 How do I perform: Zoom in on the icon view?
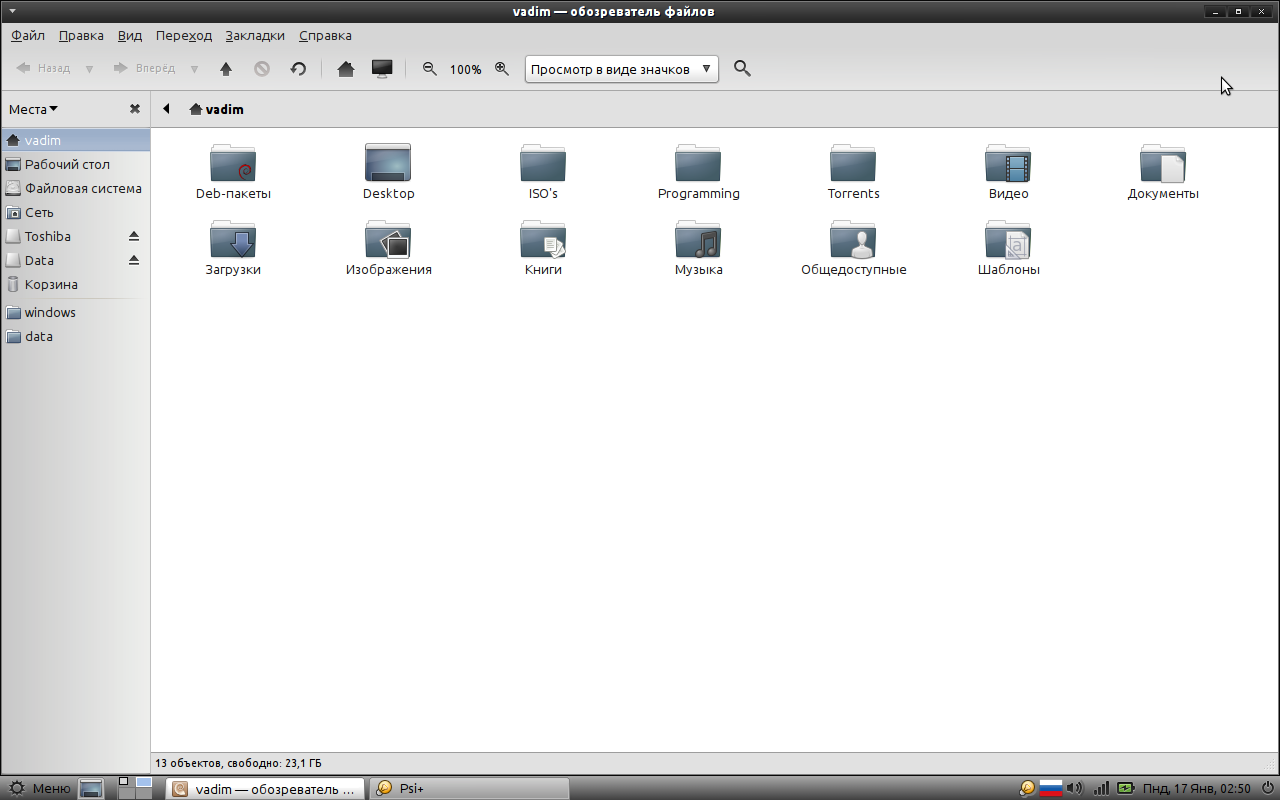(502, 69)
